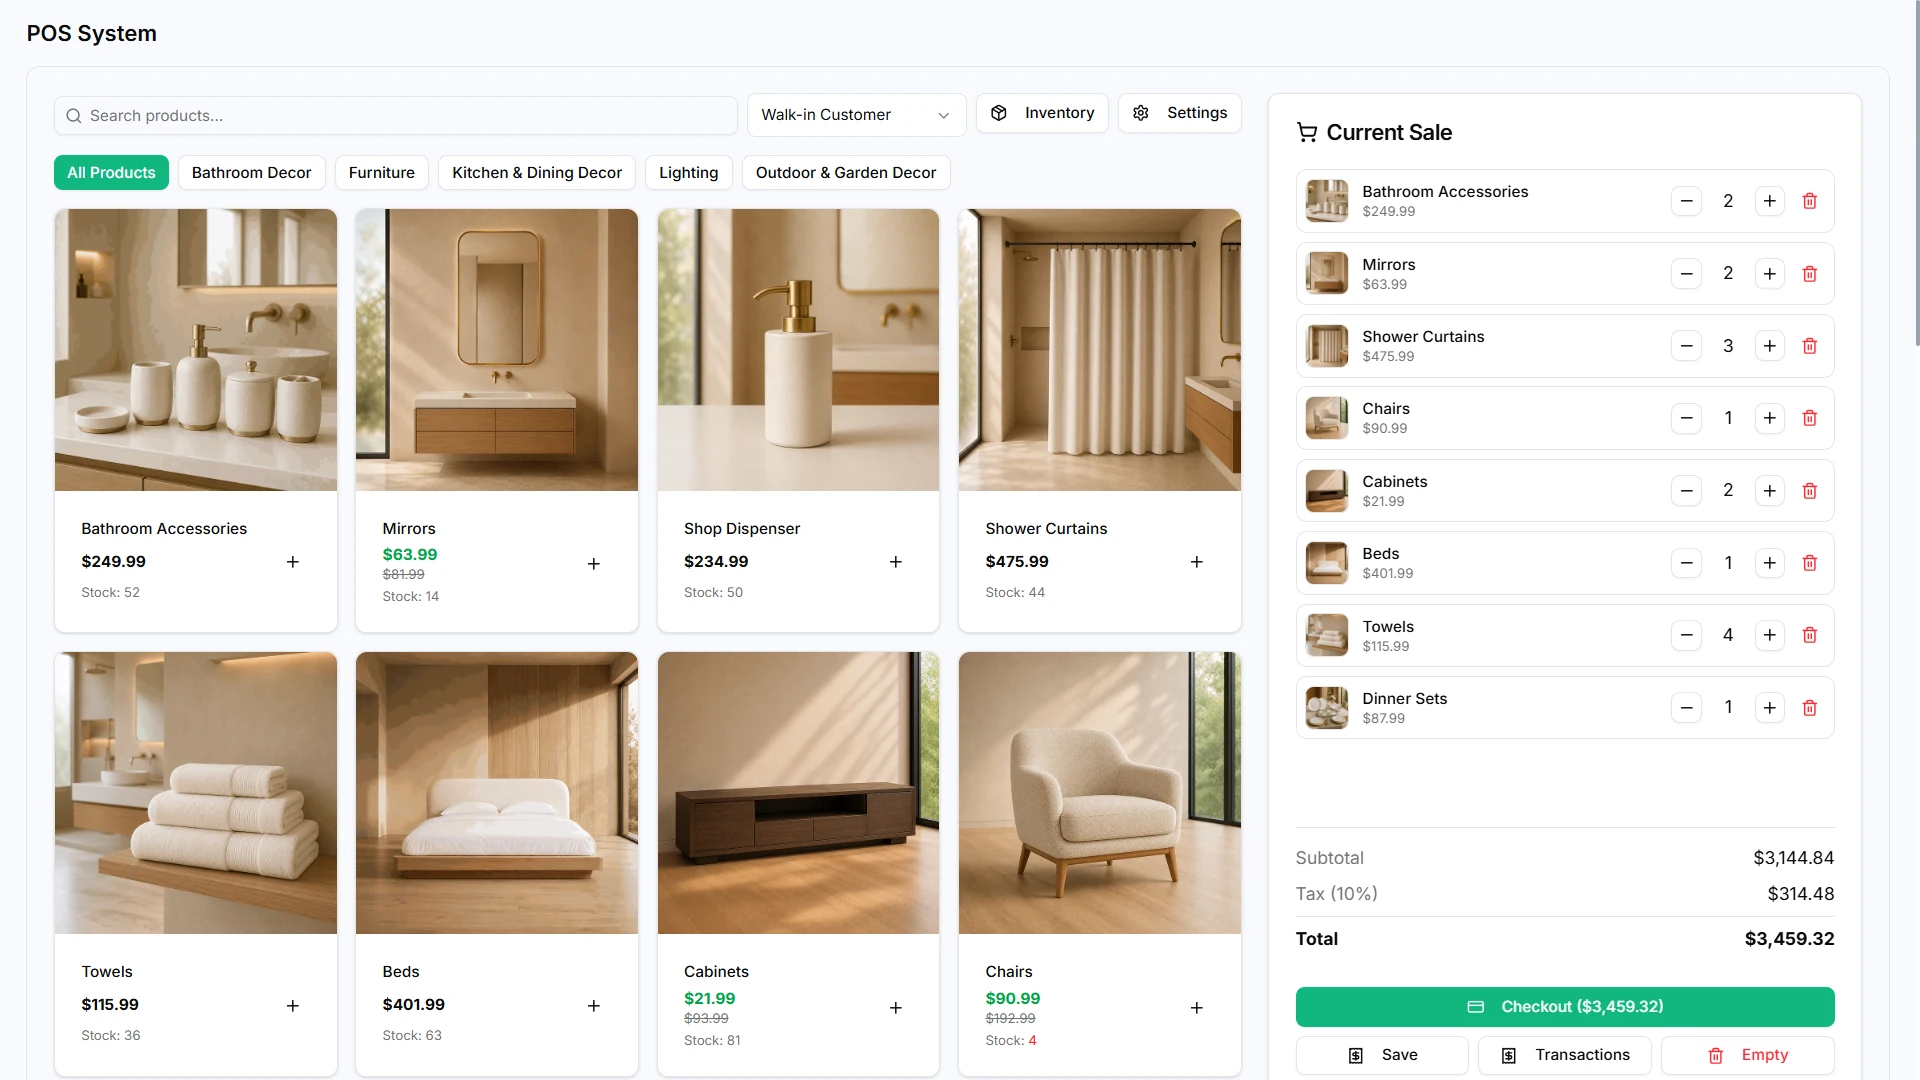This screenshot has height=1080, width=1920.
Task: Decrease Towels quantity in cart
Action: [x=1687, y=635]
